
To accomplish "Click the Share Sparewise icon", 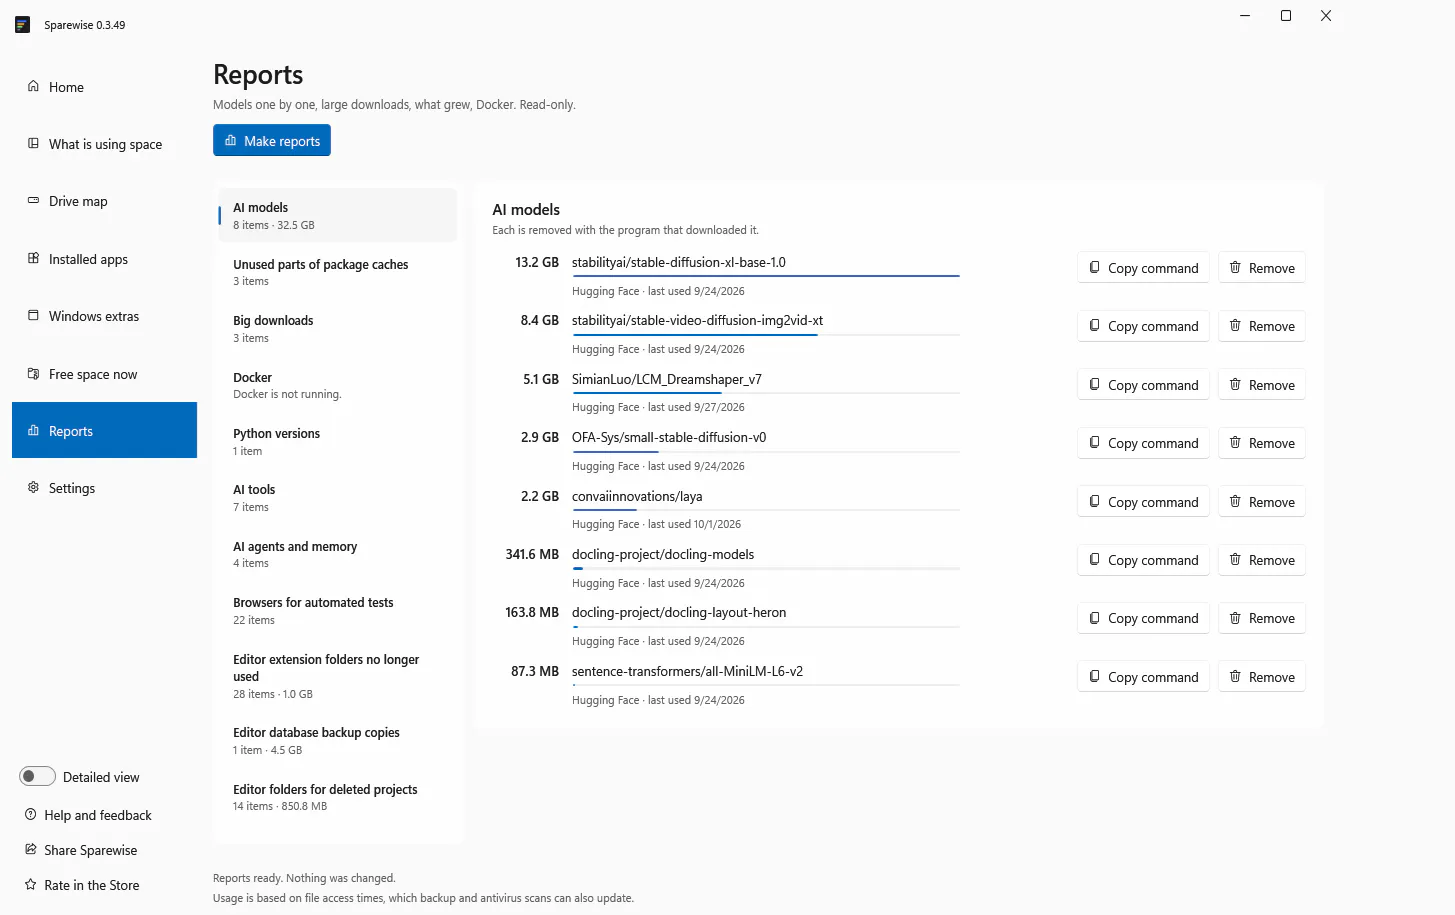I will 30,849.
